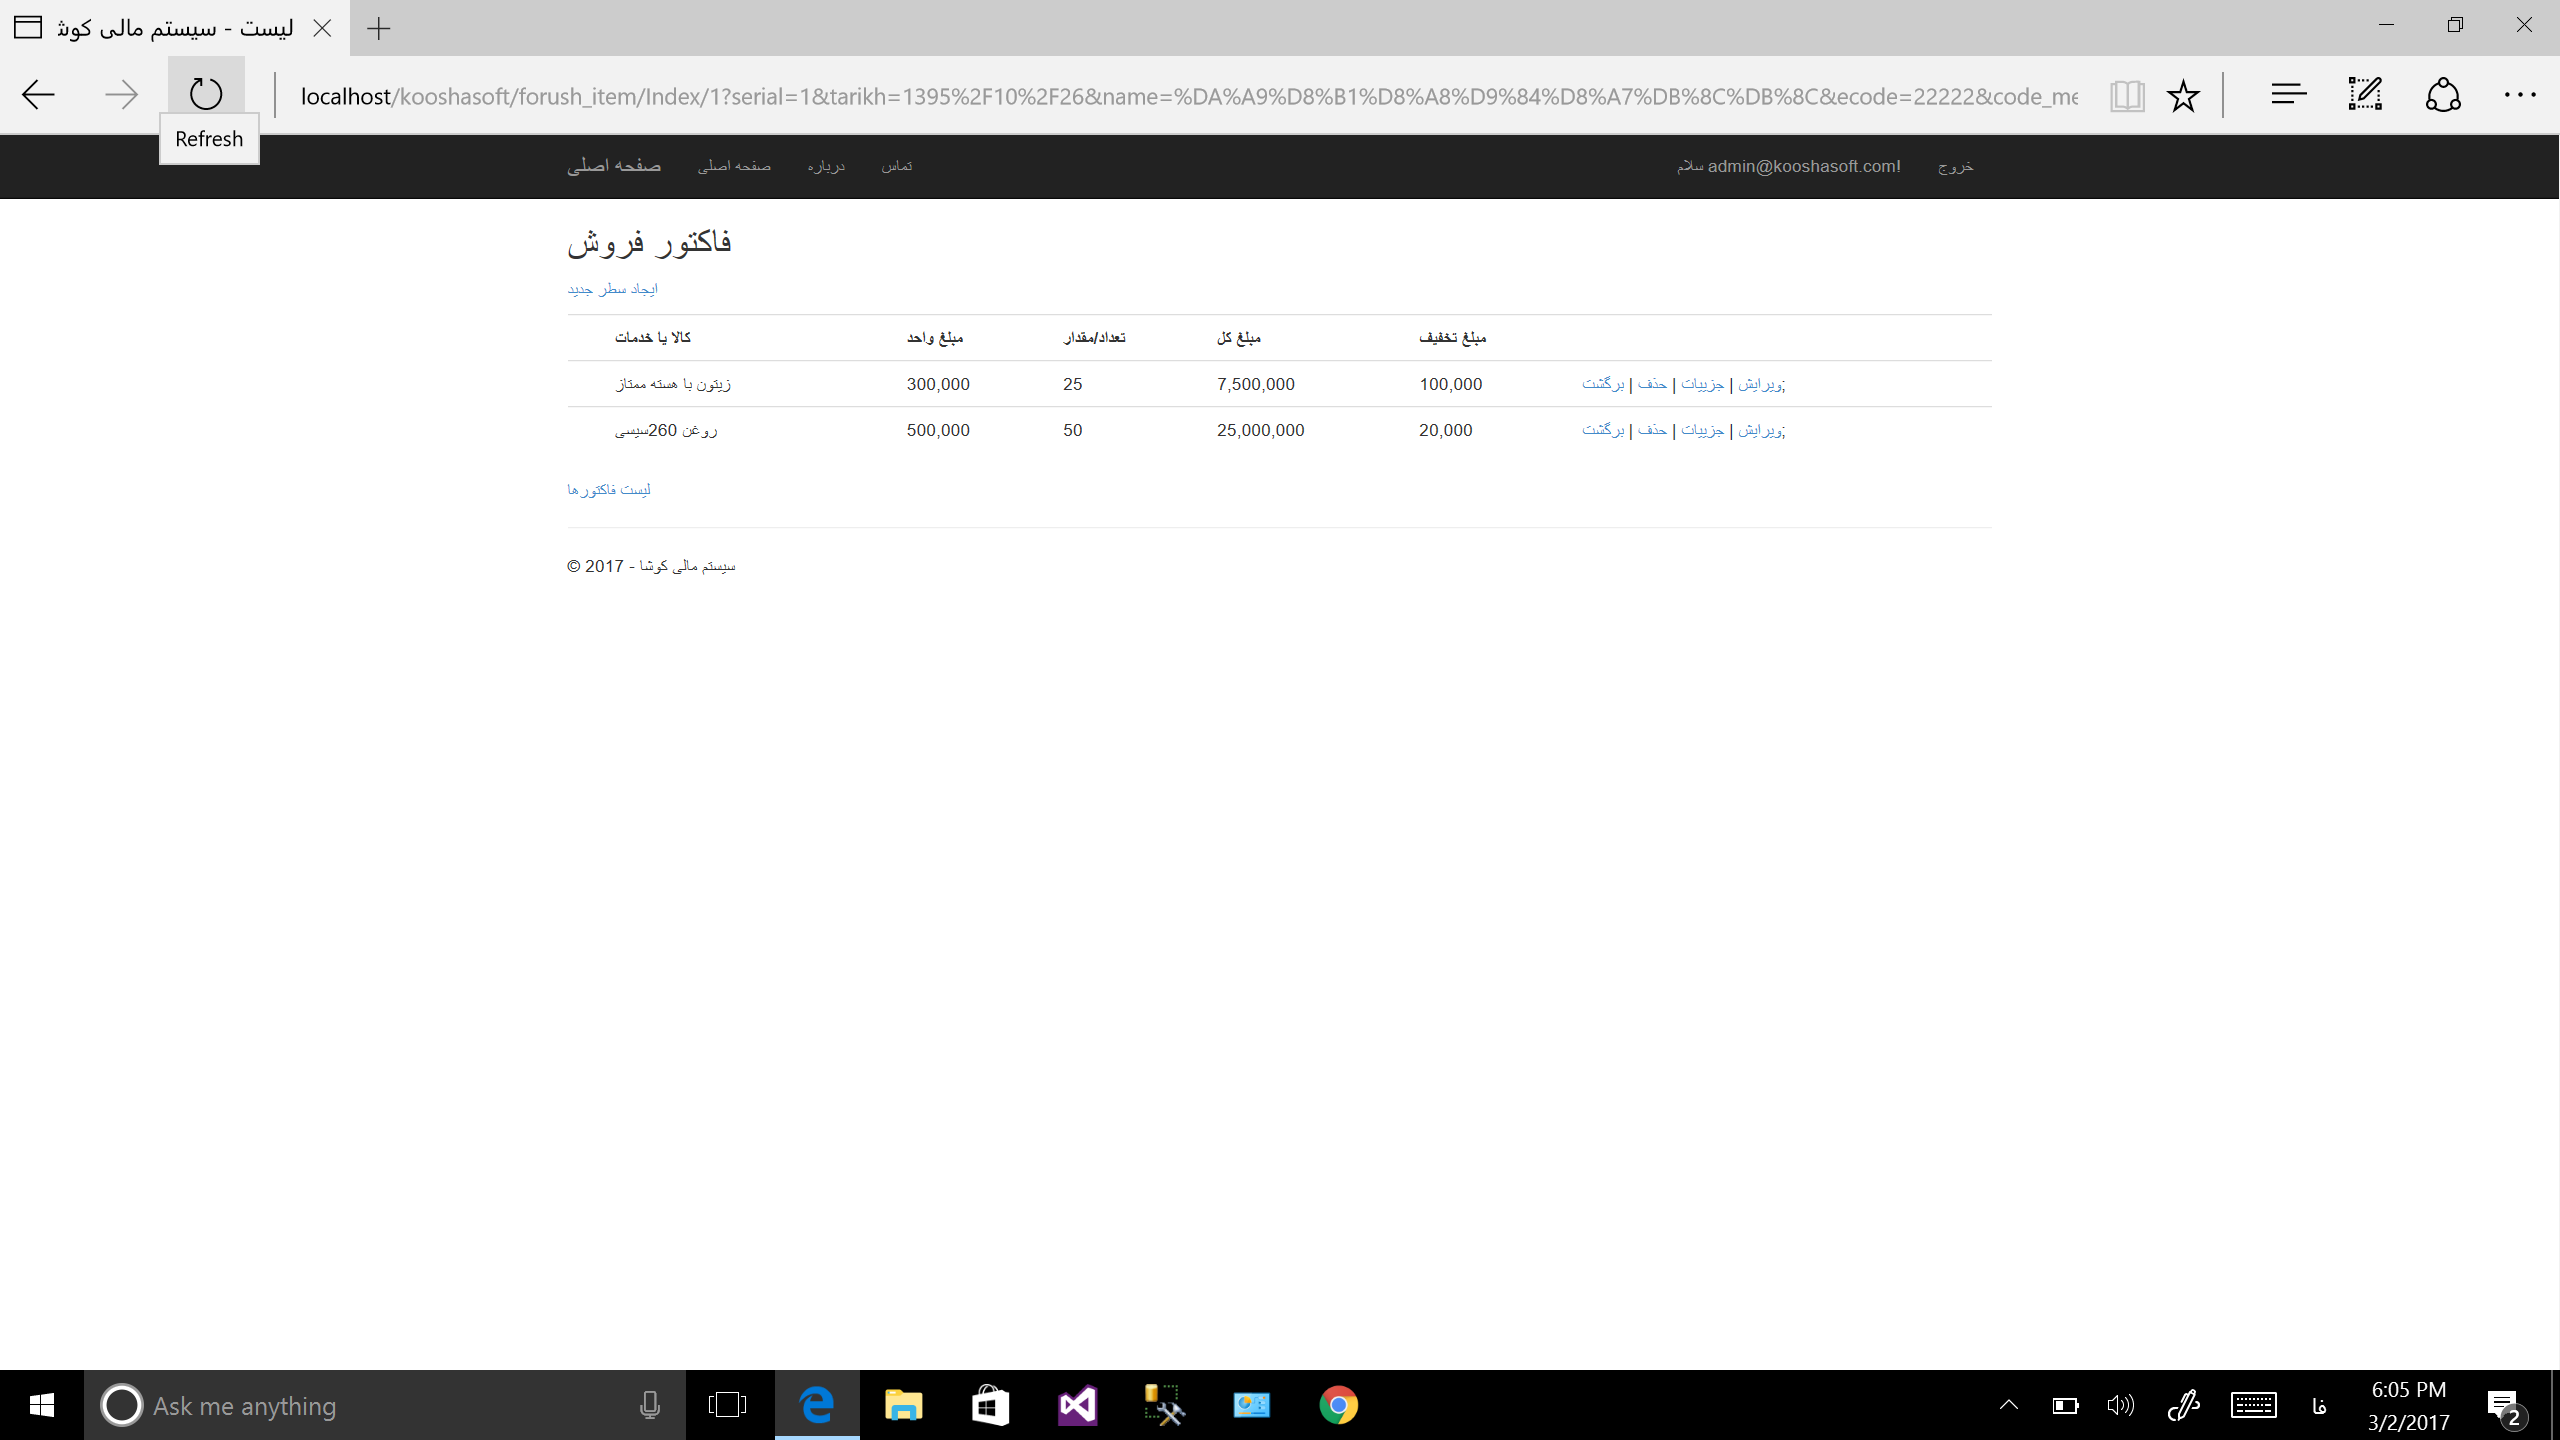
Task: Open a new browser tab
Action: point(378,28)
